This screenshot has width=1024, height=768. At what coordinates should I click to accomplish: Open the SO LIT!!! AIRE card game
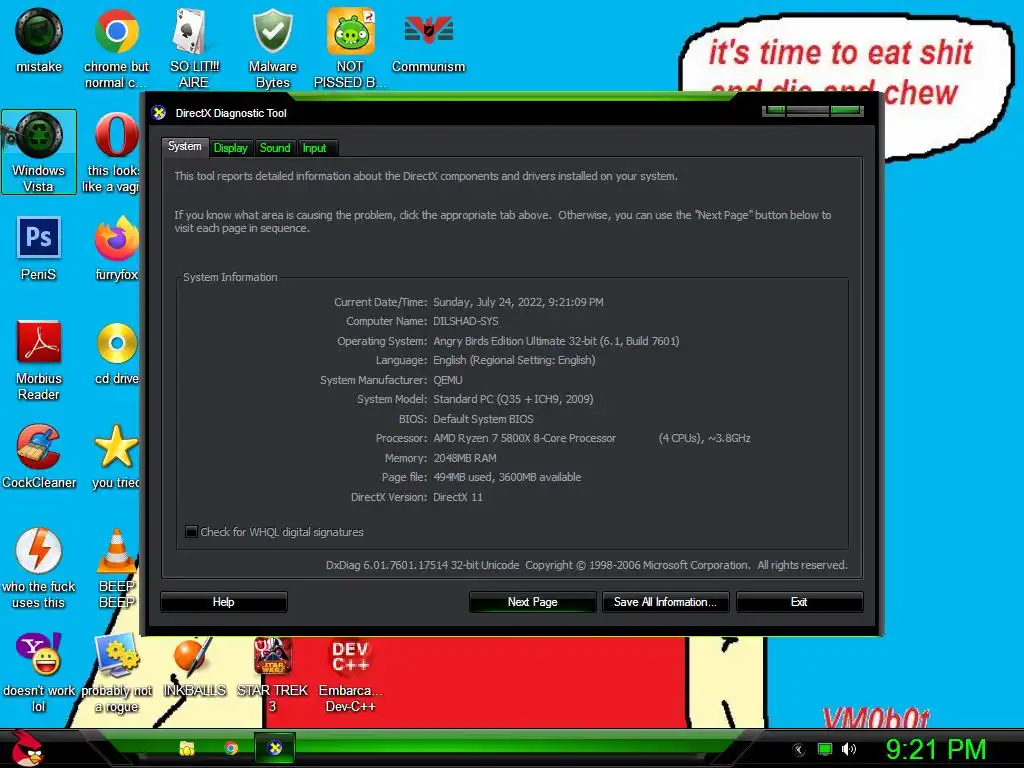[194, 48]
